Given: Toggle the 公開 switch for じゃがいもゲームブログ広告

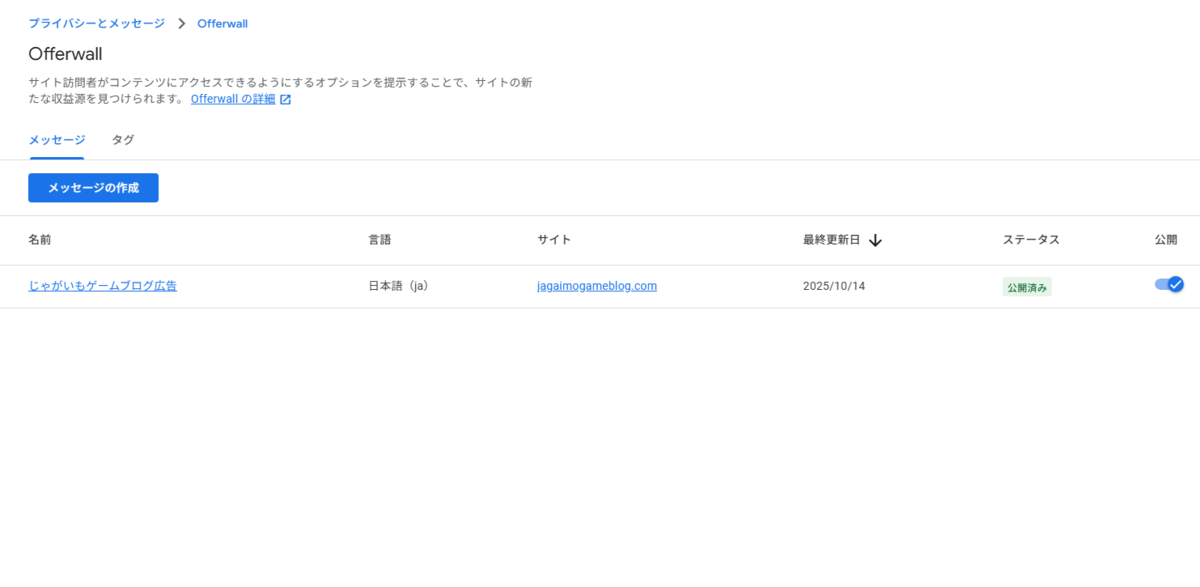Looking at the screenshot, I should 1168,285.
